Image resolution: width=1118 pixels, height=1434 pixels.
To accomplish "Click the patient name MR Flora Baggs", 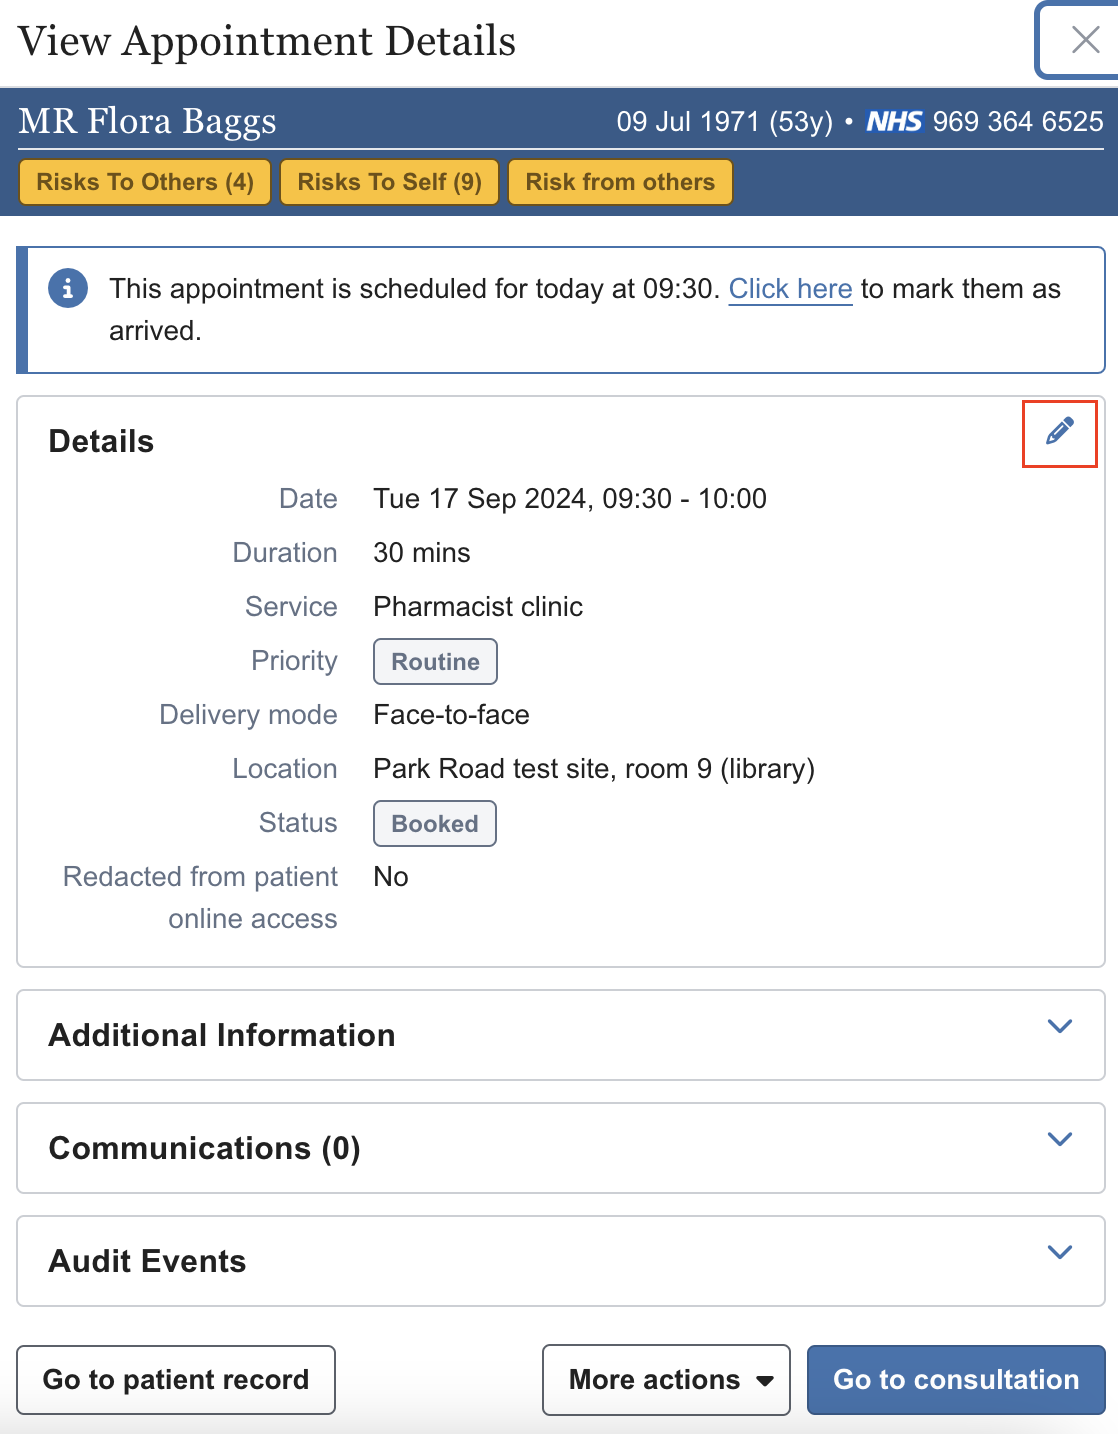I will [147, 121].
